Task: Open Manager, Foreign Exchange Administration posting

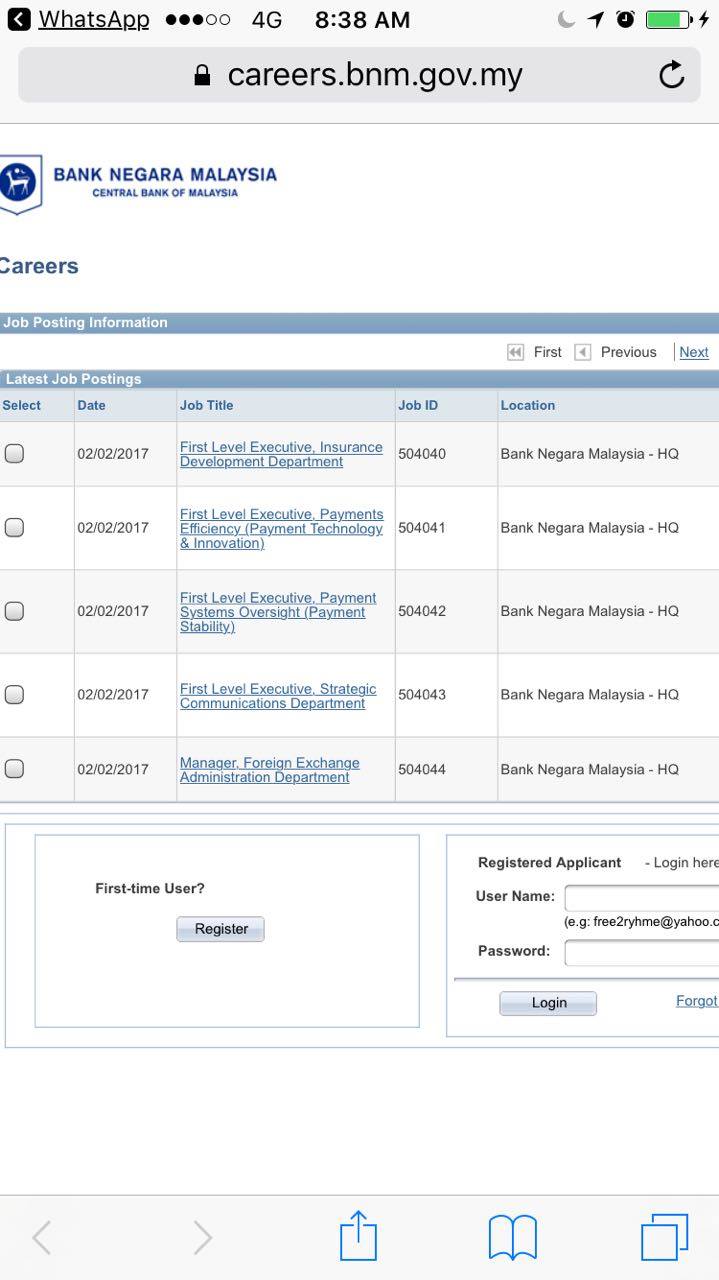Action: pos(270,770)
